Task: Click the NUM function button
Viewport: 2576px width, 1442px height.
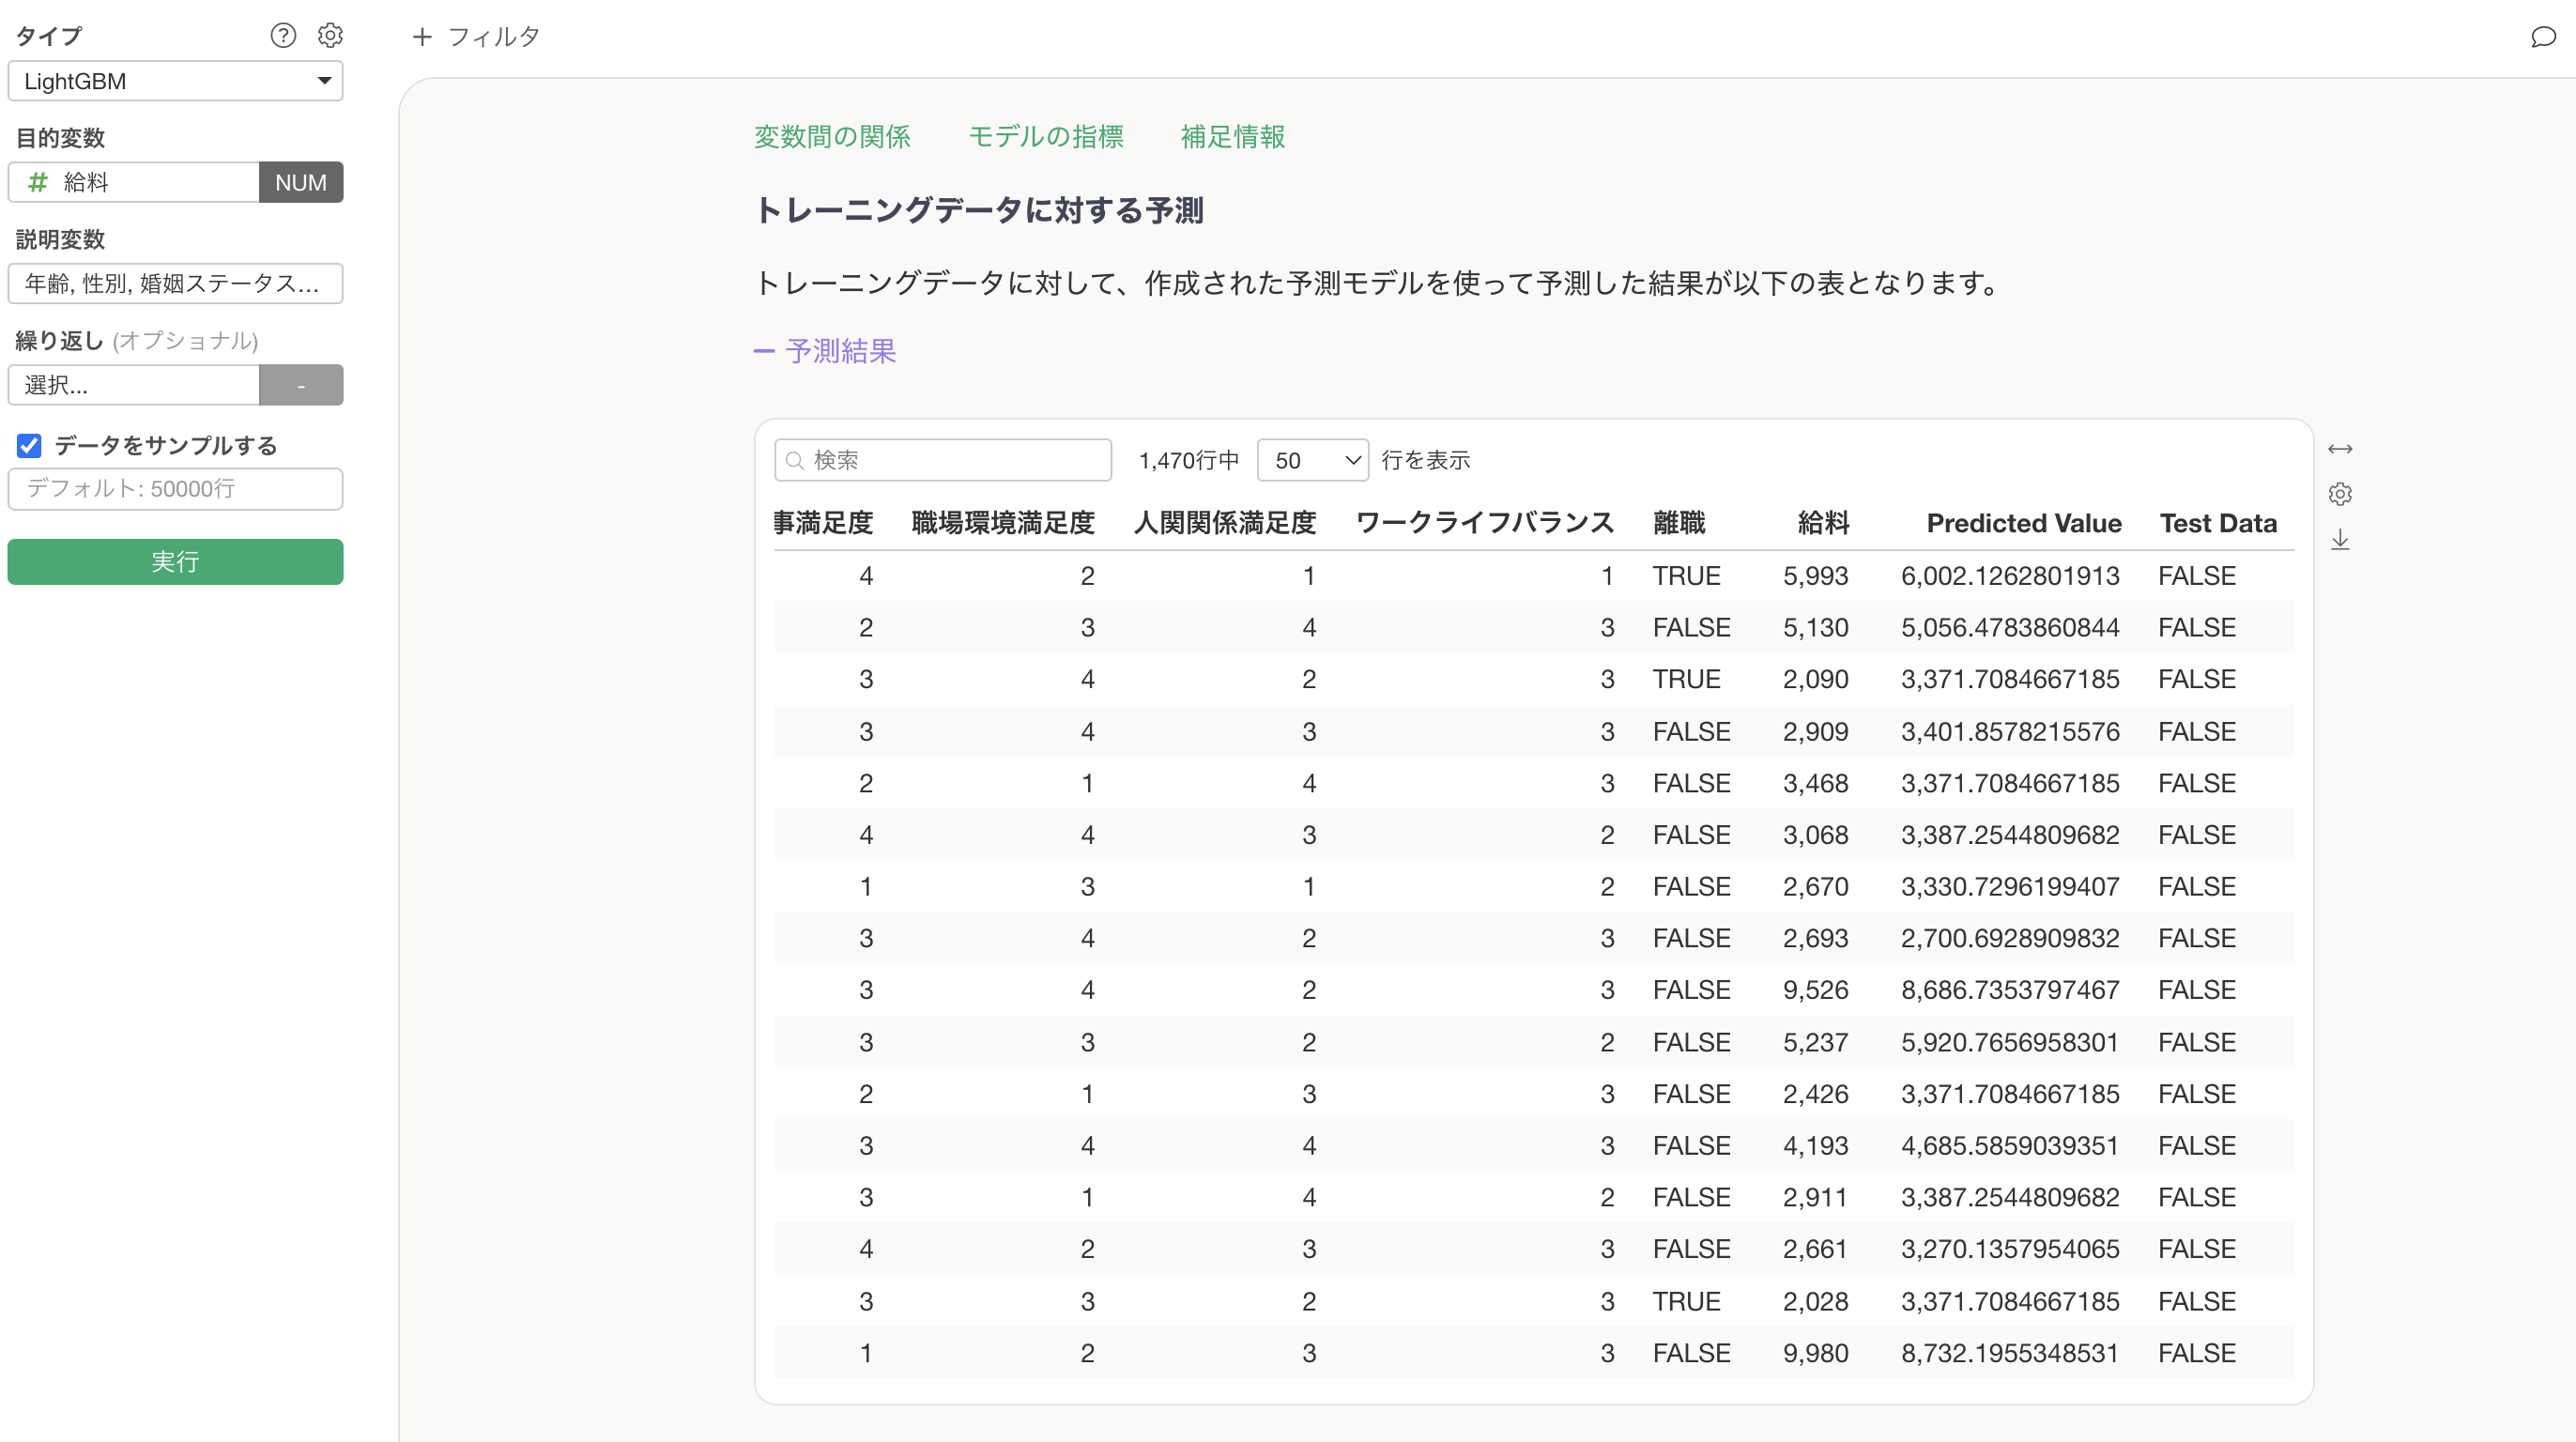Action: coord(301,182)
